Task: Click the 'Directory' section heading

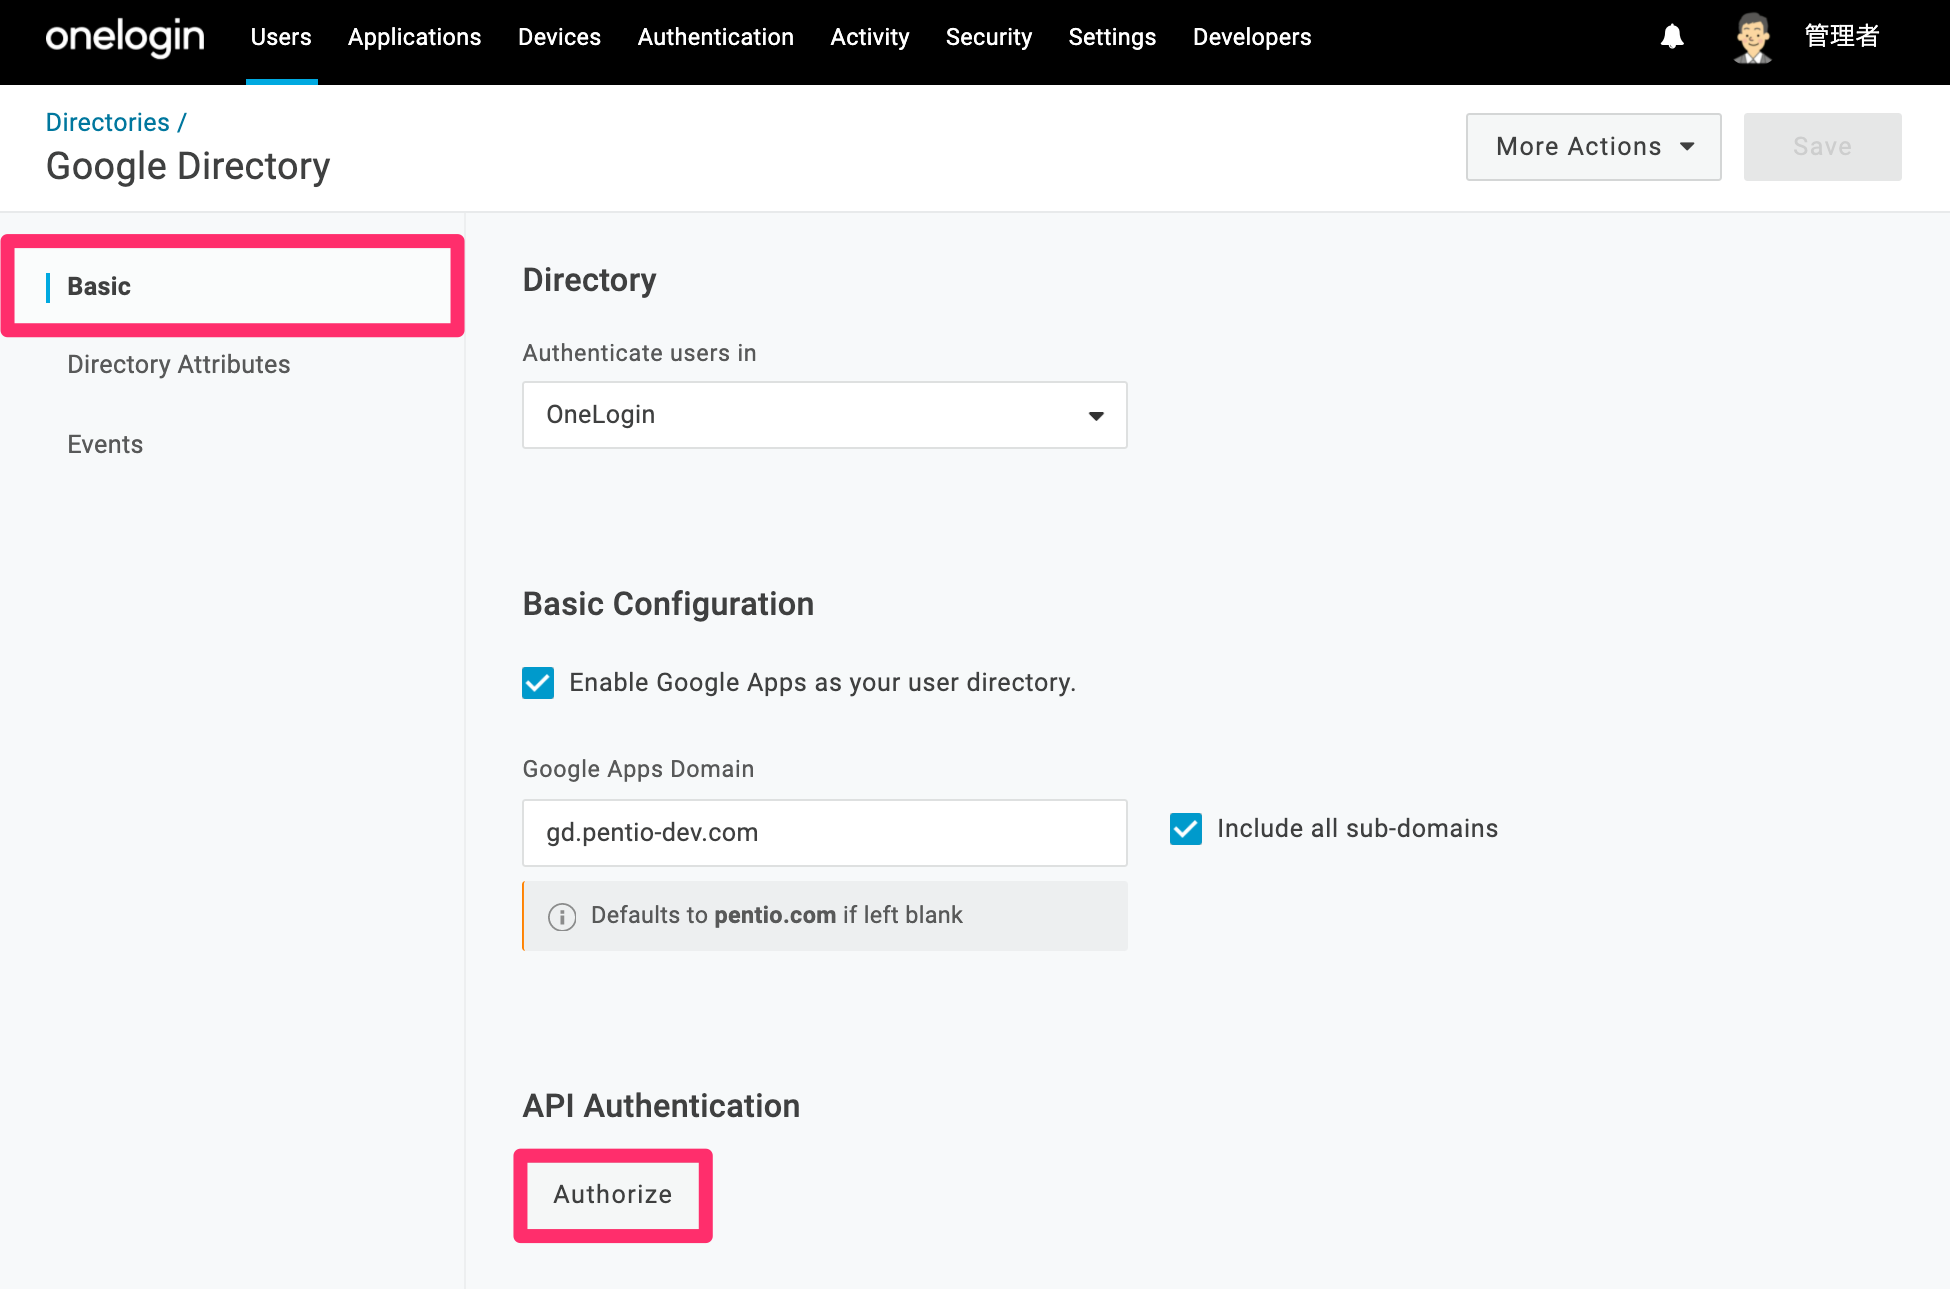Action: (x=590, y=280)
